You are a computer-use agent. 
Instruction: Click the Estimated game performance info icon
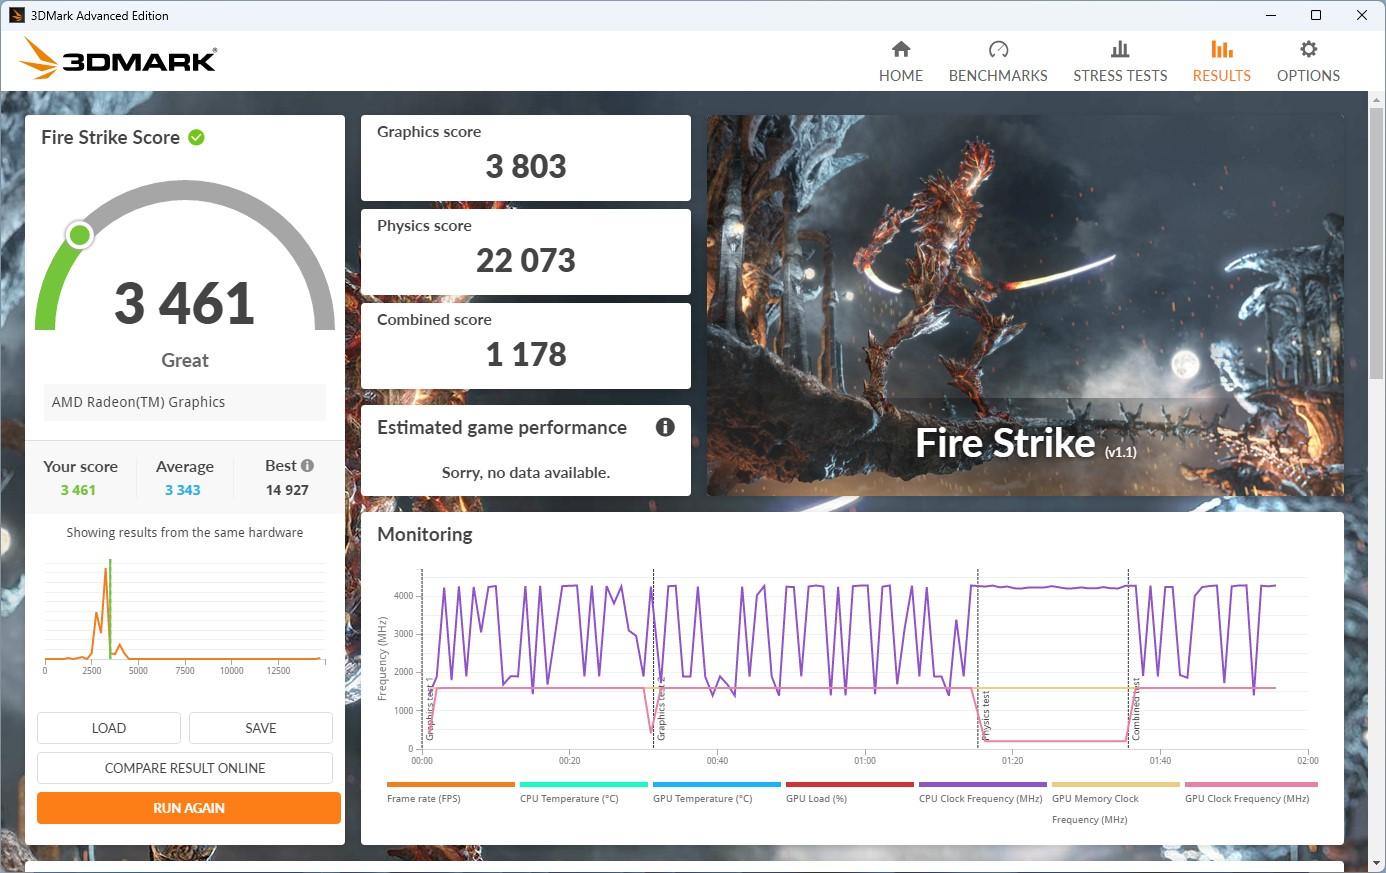pos(665,427)
